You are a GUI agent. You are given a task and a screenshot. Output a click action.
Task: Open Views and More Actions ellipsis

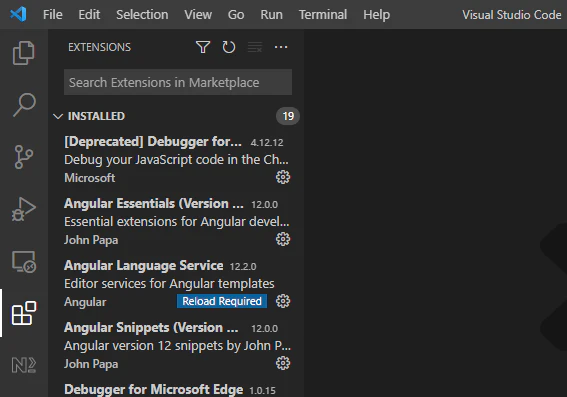(281, 47)
